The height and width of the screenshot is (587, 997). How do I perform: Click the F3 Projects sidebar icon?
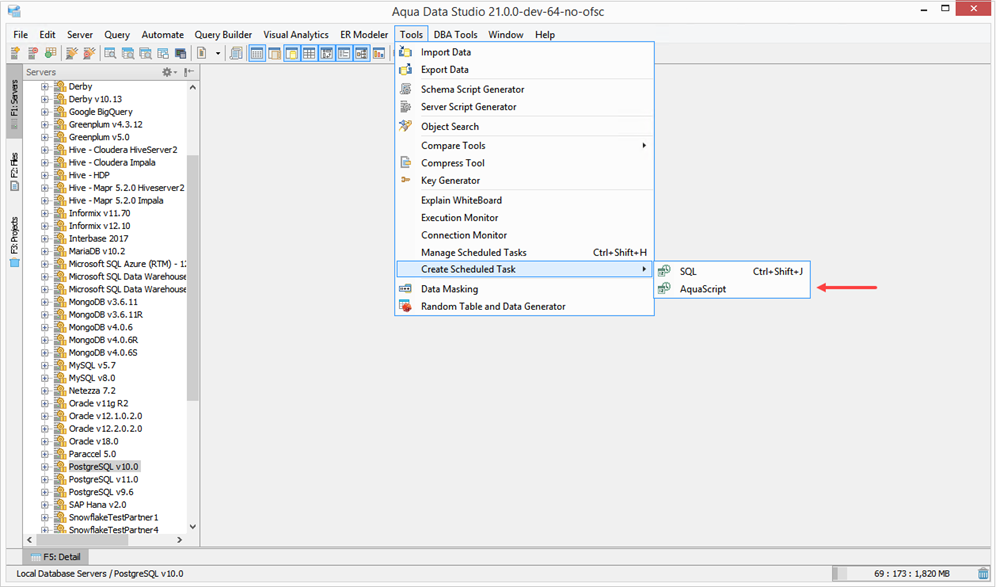[x=14, y=263]
